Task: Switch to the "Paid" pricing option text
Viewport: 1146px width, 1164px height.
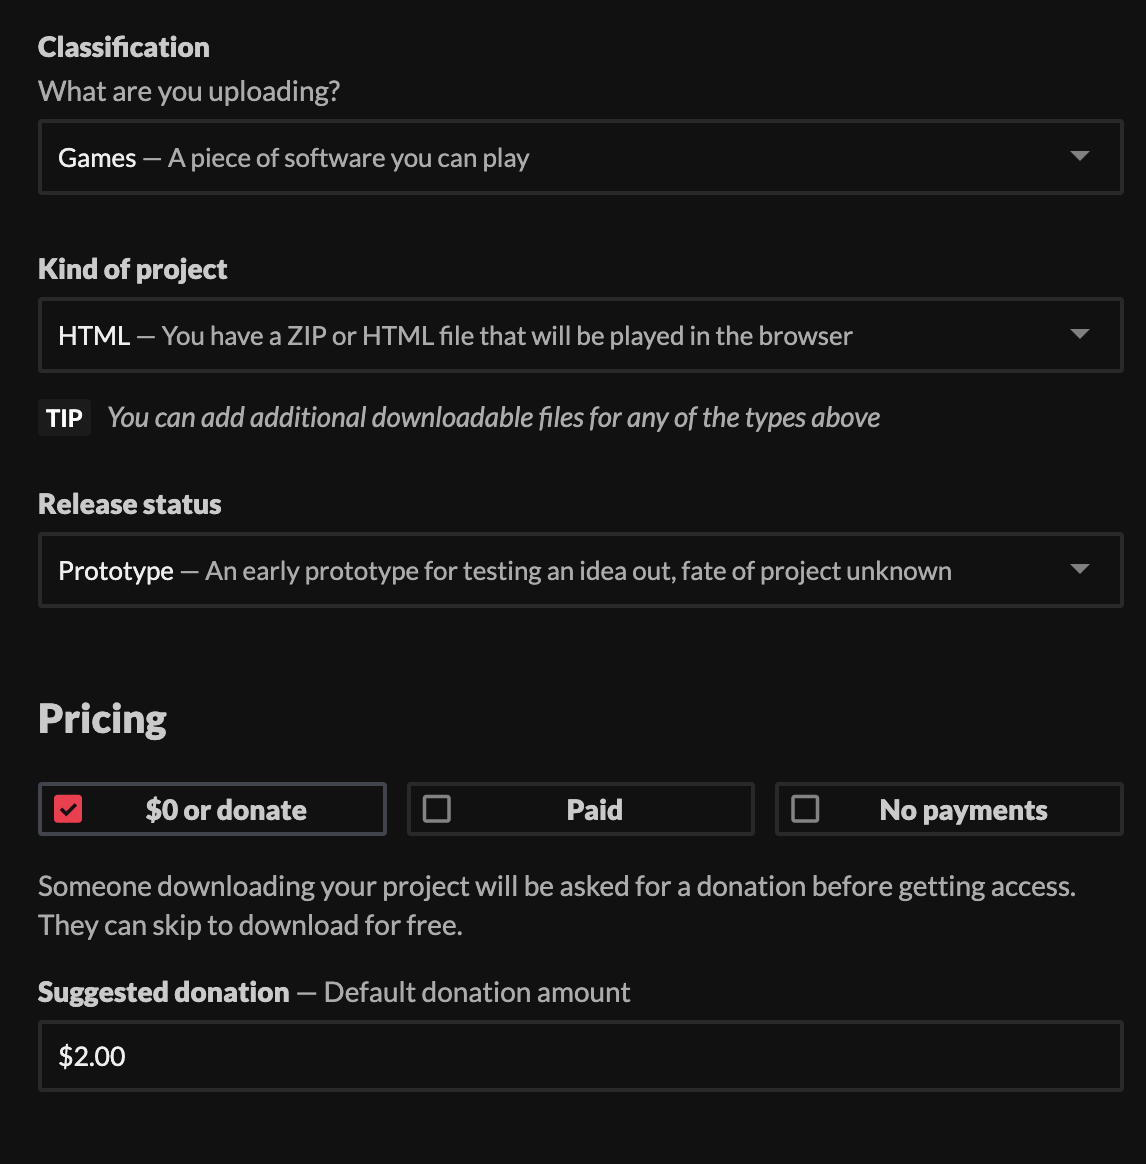Action: pos(594,810)
